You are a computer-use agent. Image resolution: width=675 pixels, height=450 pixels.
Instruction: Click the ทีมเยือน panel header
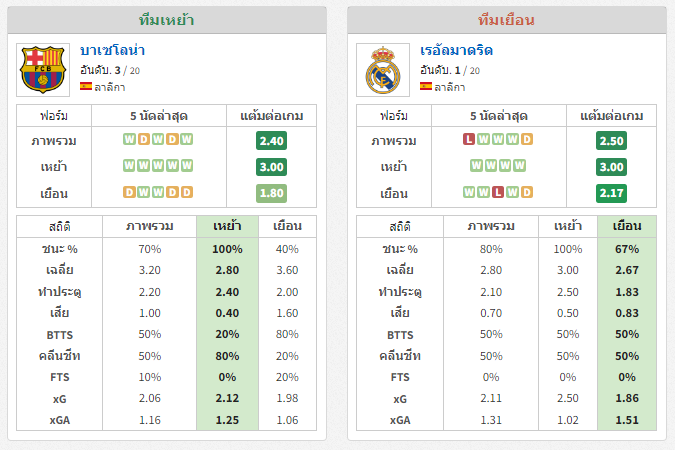click(x=507, y=20)
